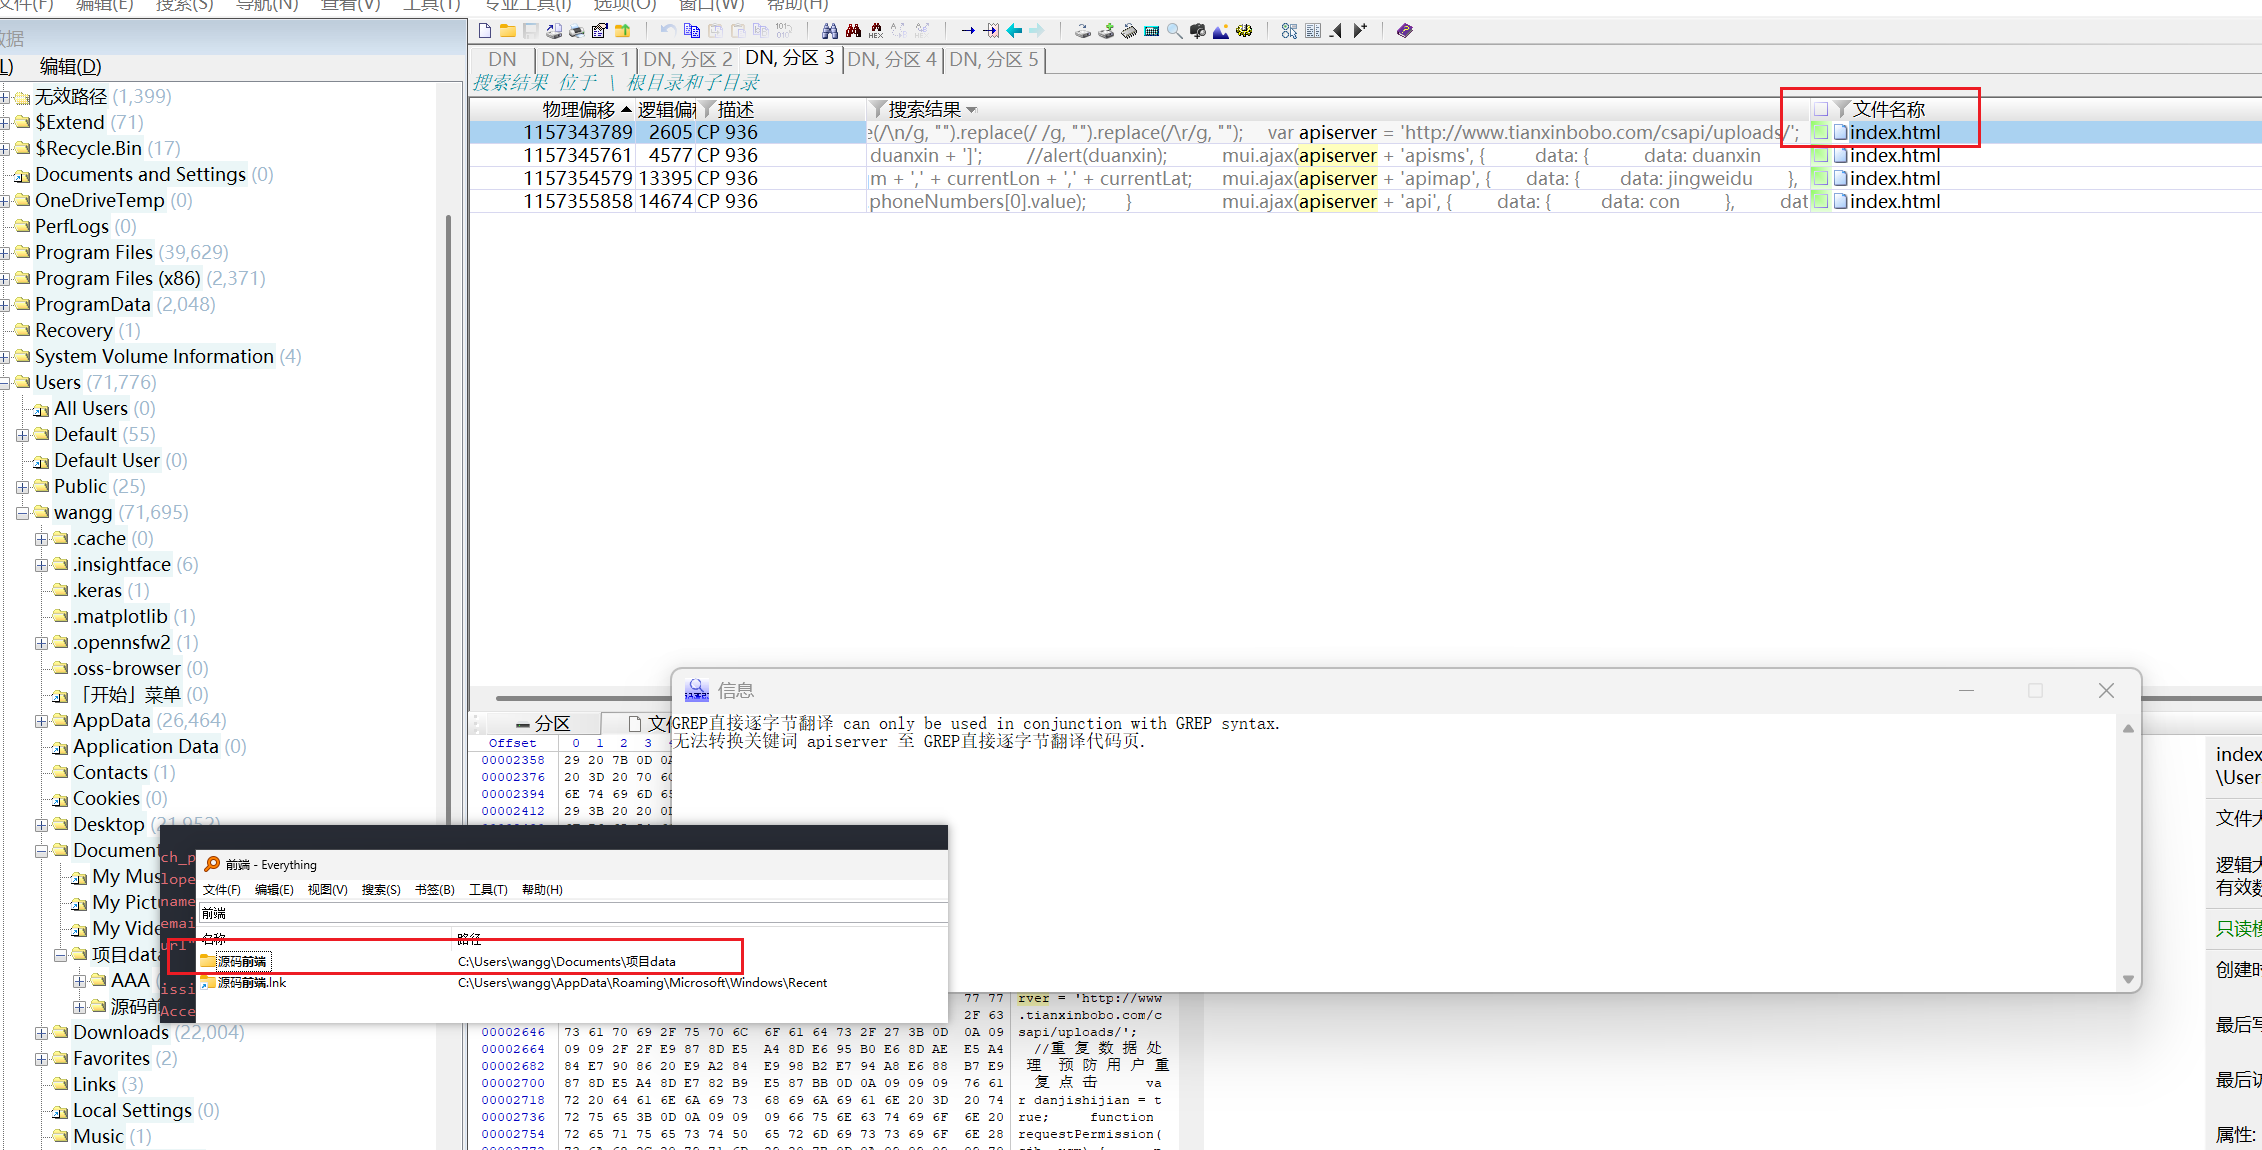
Task: Check the box for first index.html row
Action: coord(1821,132)
